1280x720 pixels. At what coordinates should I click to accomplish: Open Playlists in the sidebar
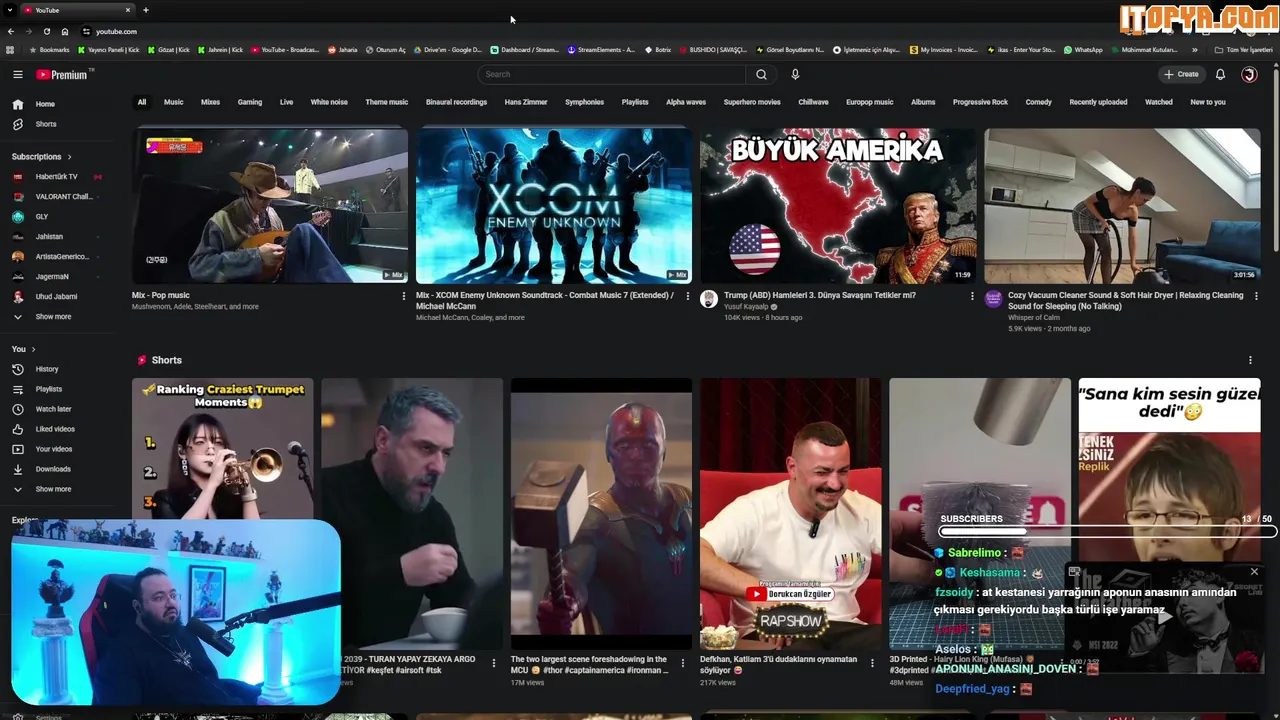click(48, 389)
